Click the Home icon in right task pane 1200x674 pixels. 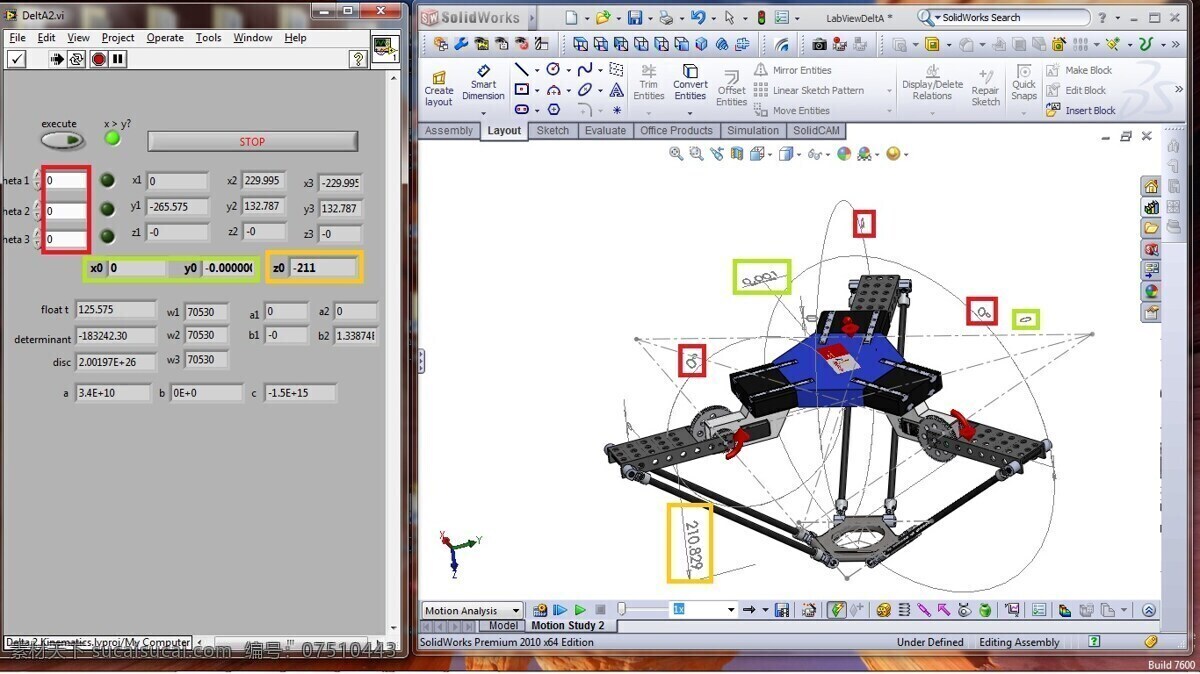[x=1151, y=186]
